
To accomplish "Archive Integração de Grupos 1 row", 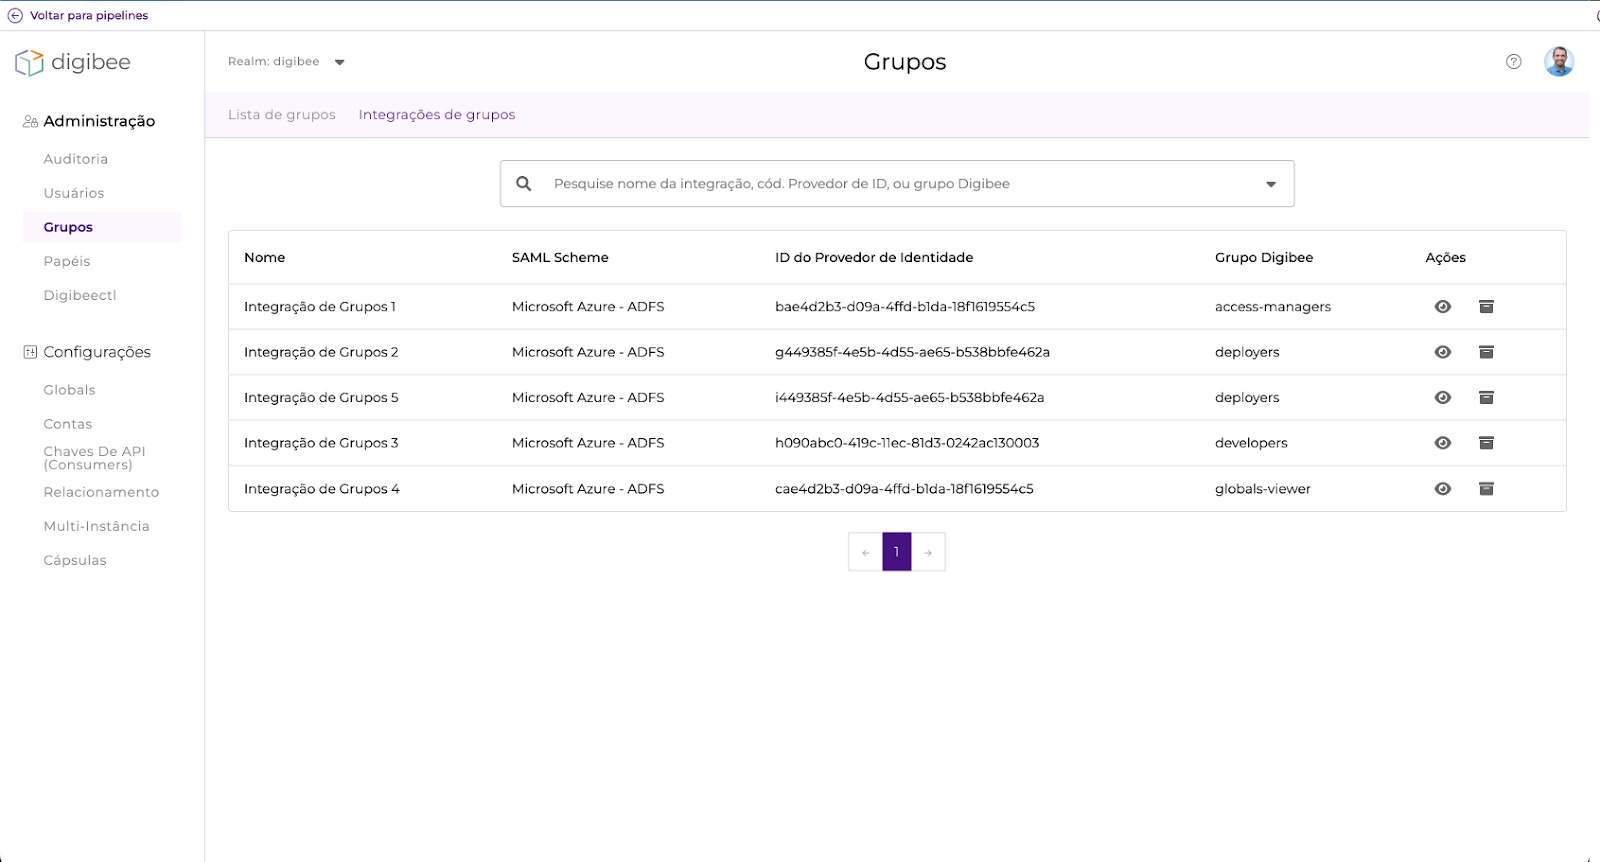I will coord(1486,307).
